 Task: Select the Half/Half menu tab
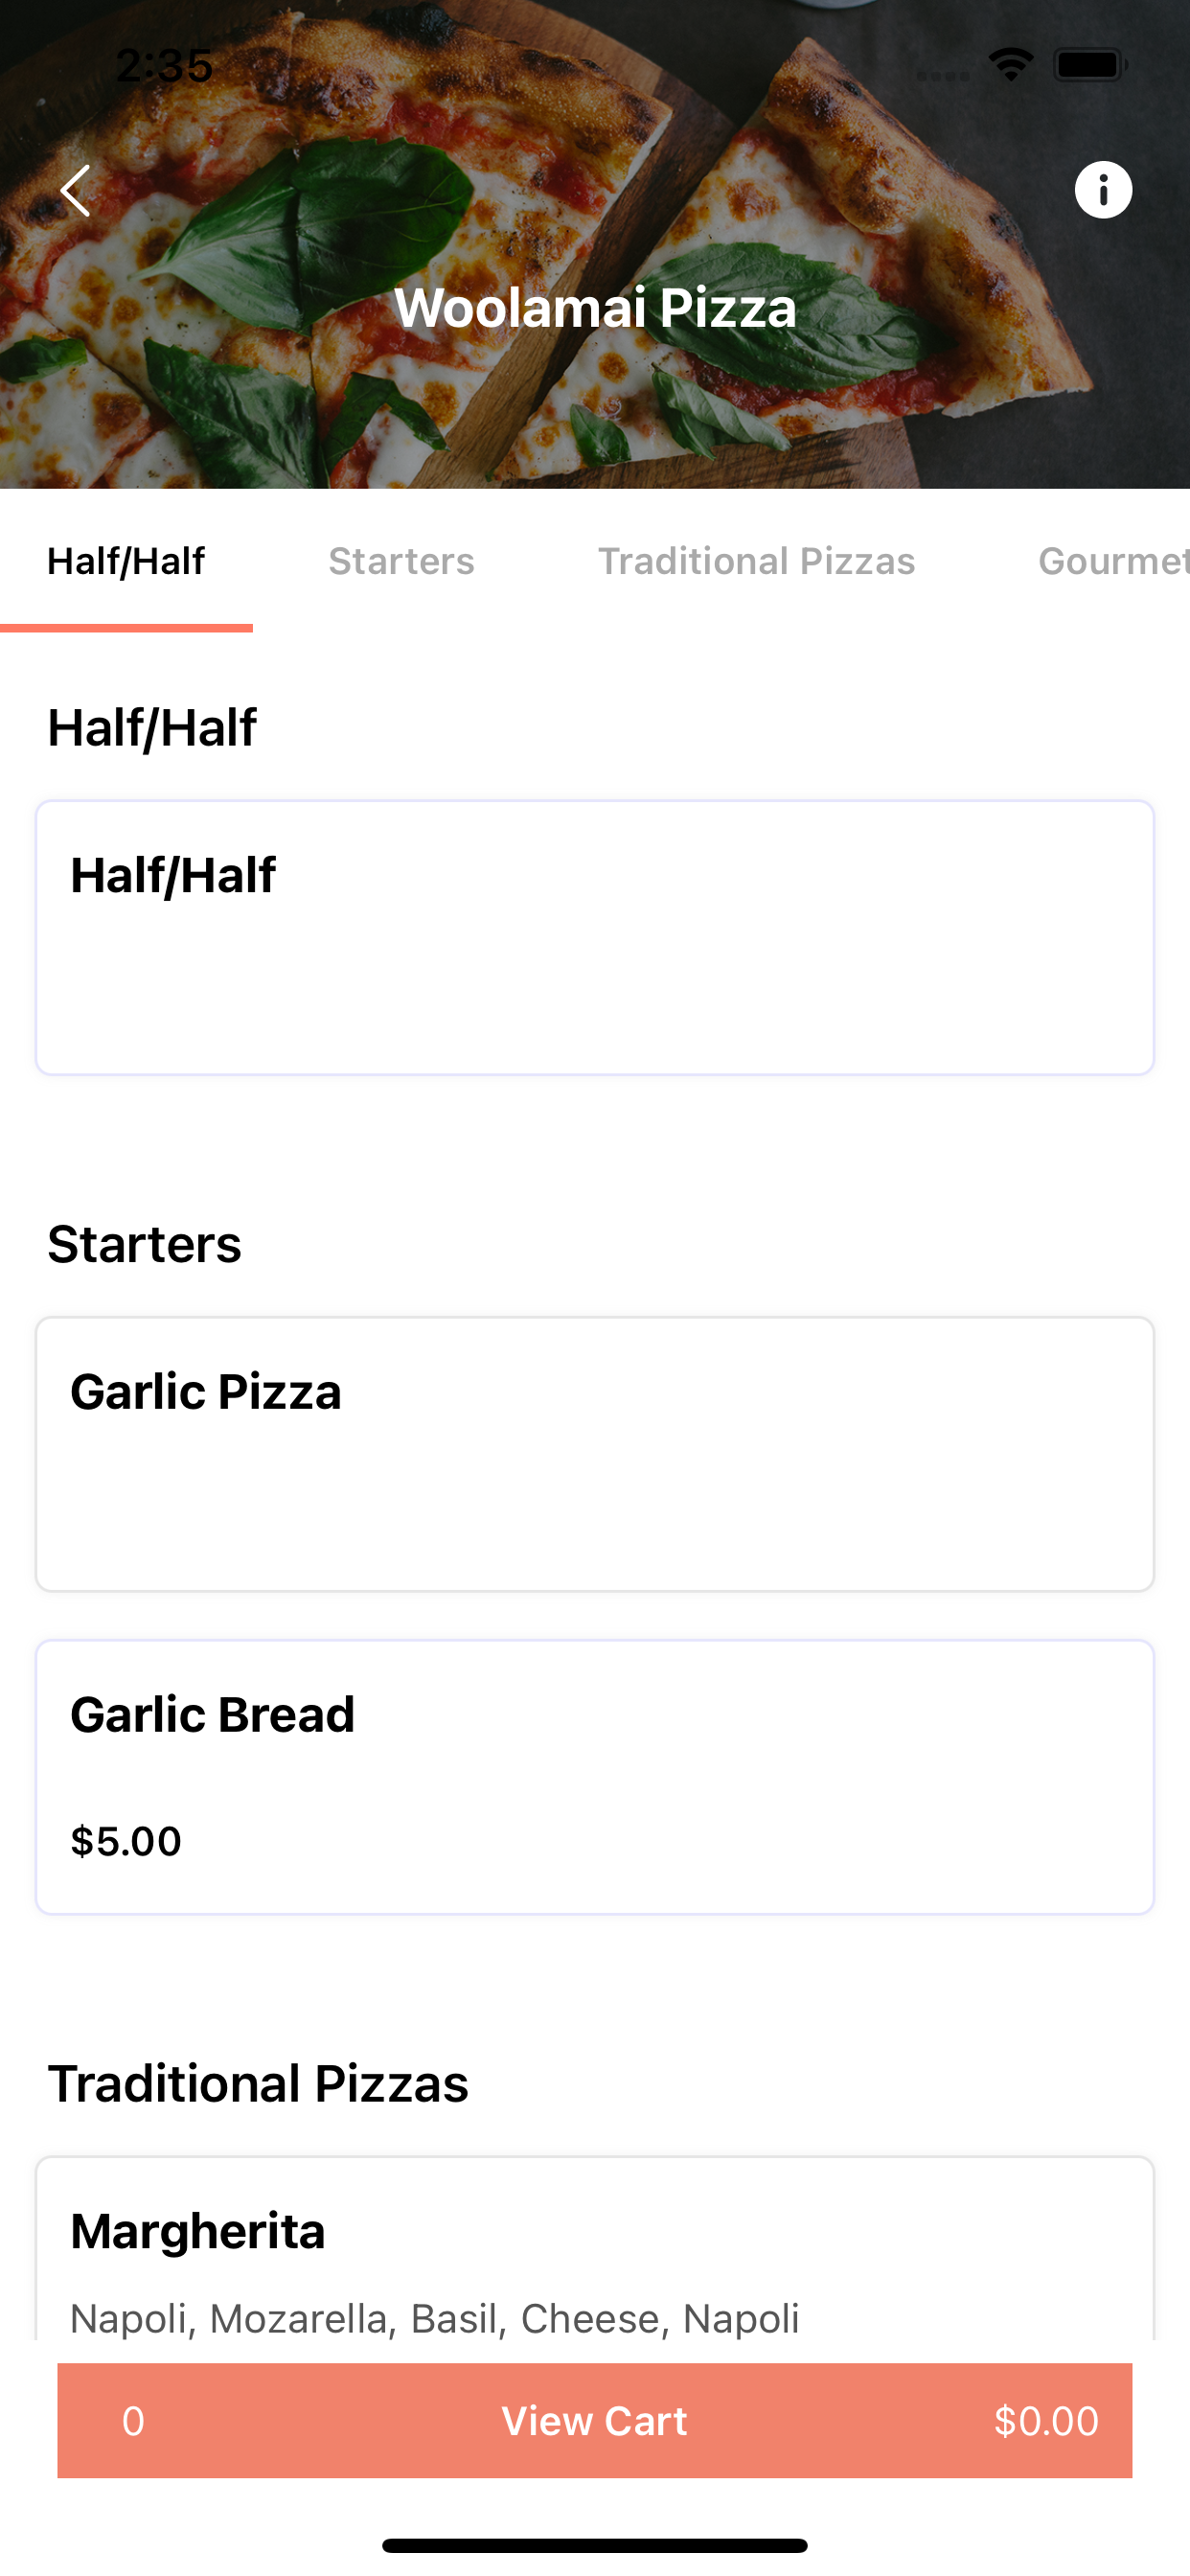[x=126, y=561]
